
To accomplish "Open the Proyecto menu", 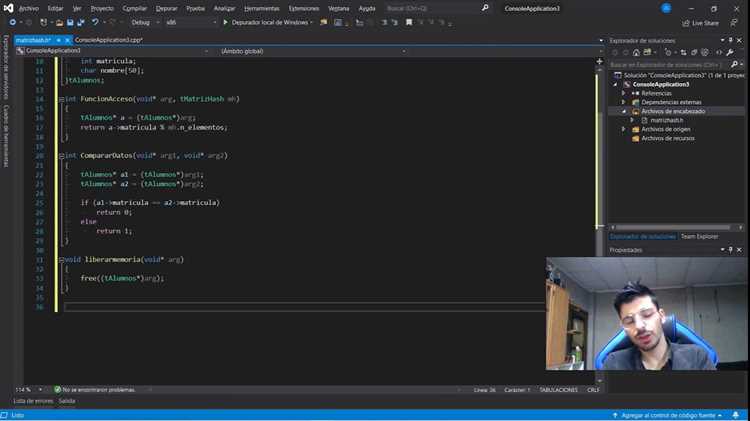I will tap(102, 8).
